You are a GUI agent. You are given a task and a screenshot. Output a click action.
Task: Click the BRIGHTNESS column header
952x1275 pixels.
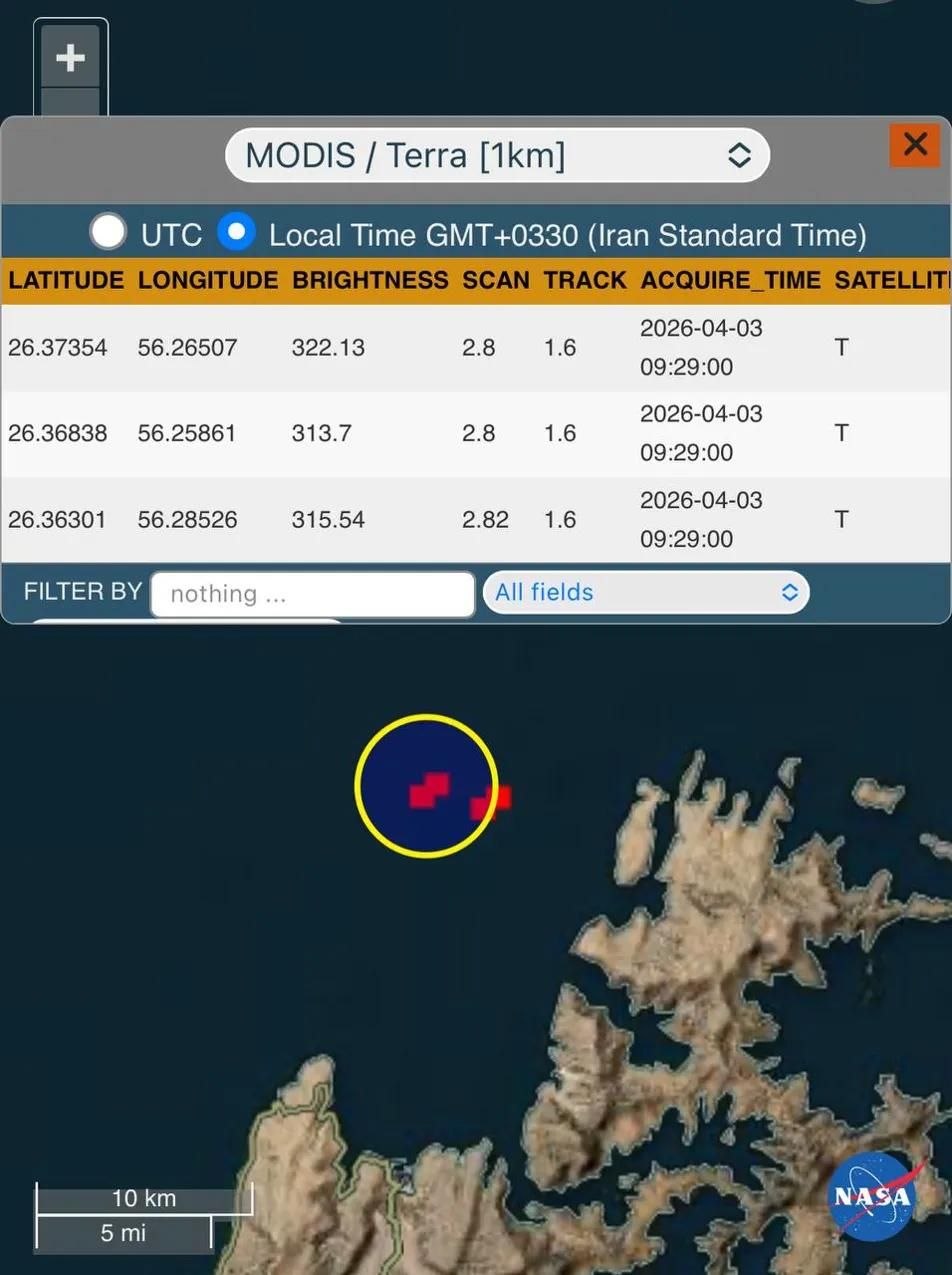click(370, 281)
